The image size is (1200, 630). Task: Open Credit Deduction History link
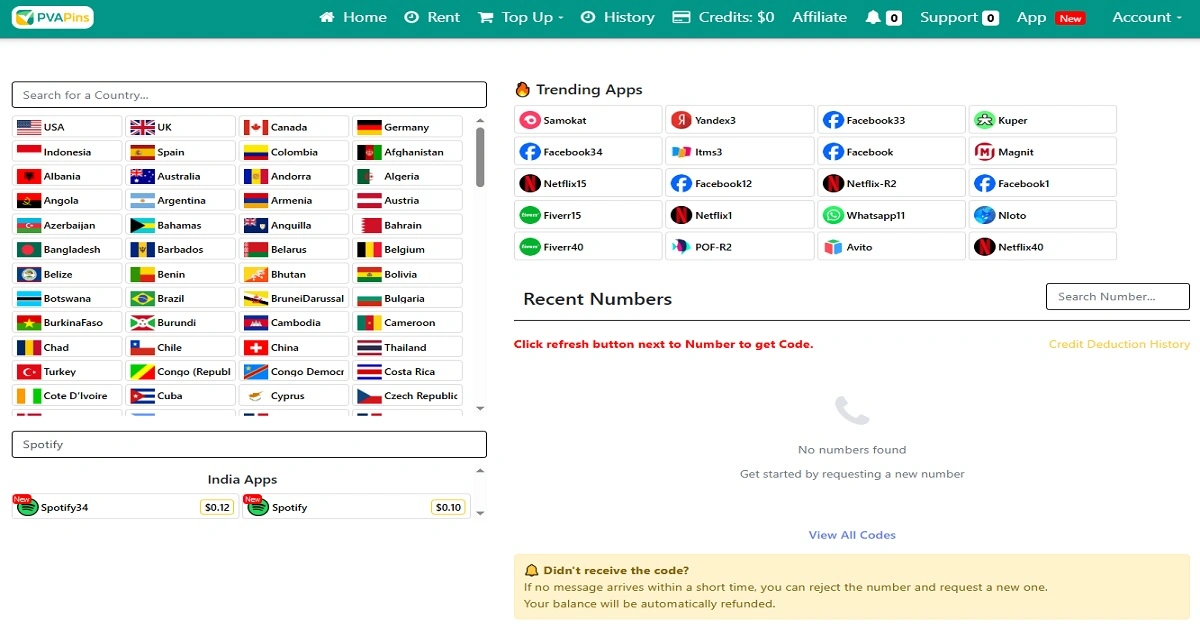(1119, 344)
